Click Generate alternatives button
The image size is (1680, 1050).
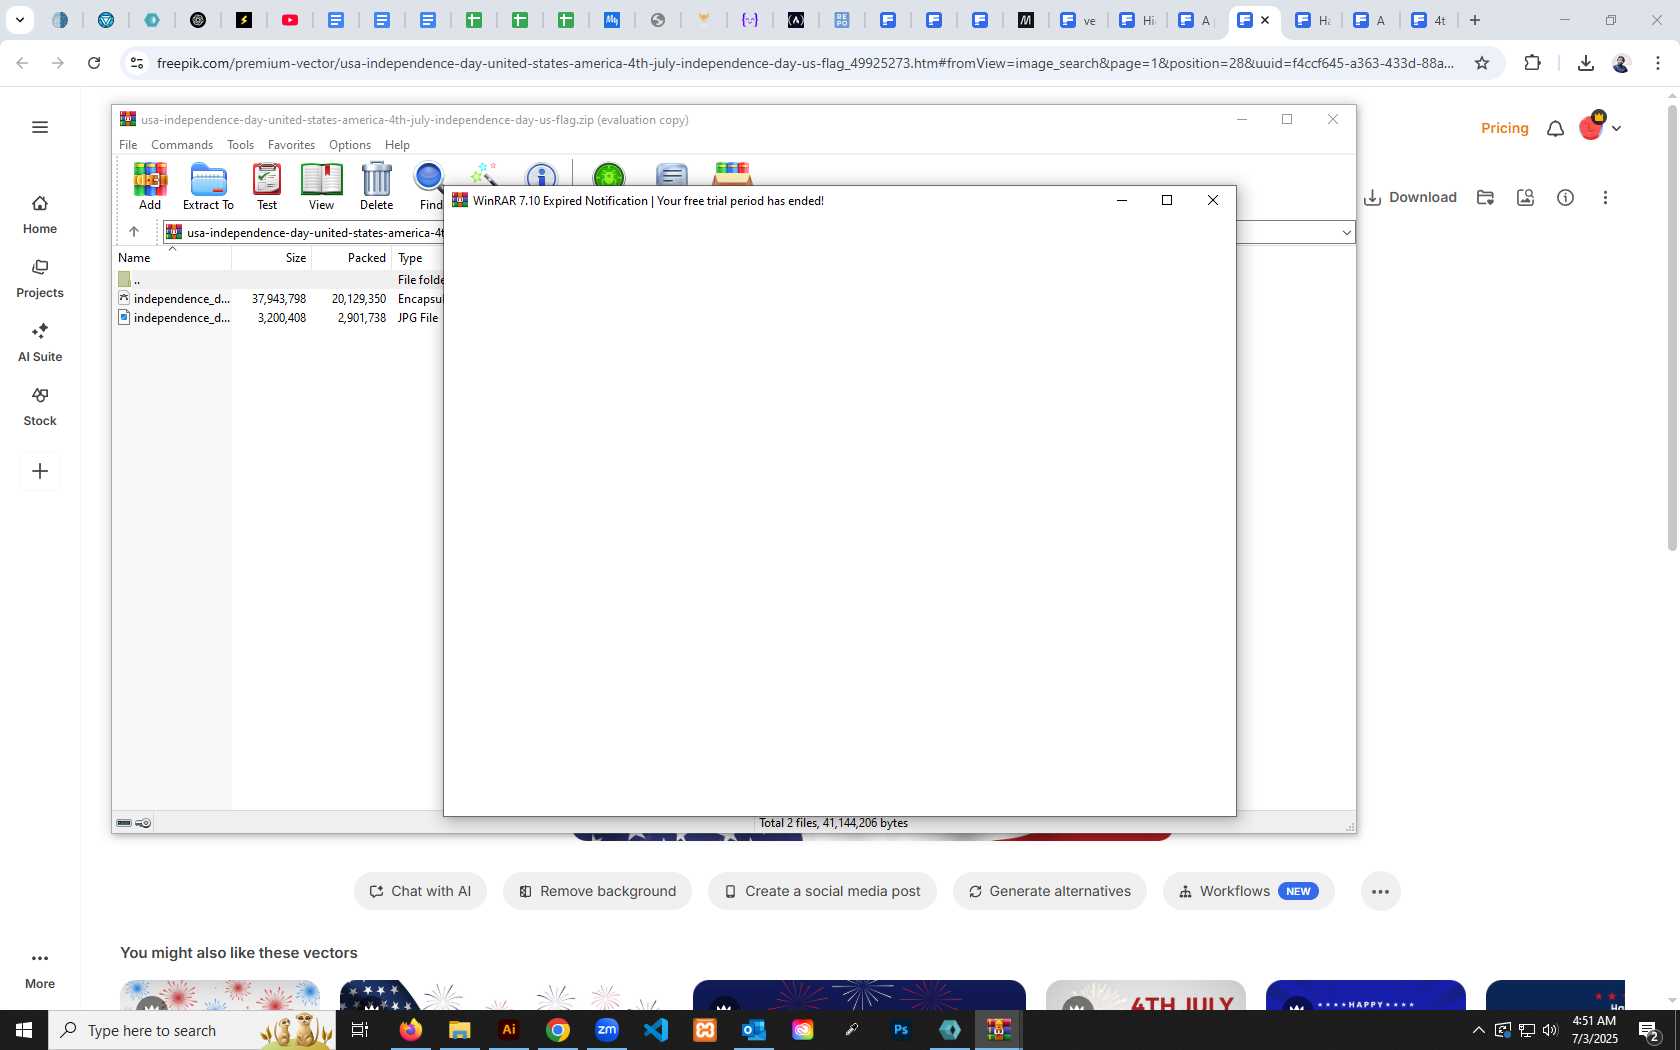point(1049,891)
